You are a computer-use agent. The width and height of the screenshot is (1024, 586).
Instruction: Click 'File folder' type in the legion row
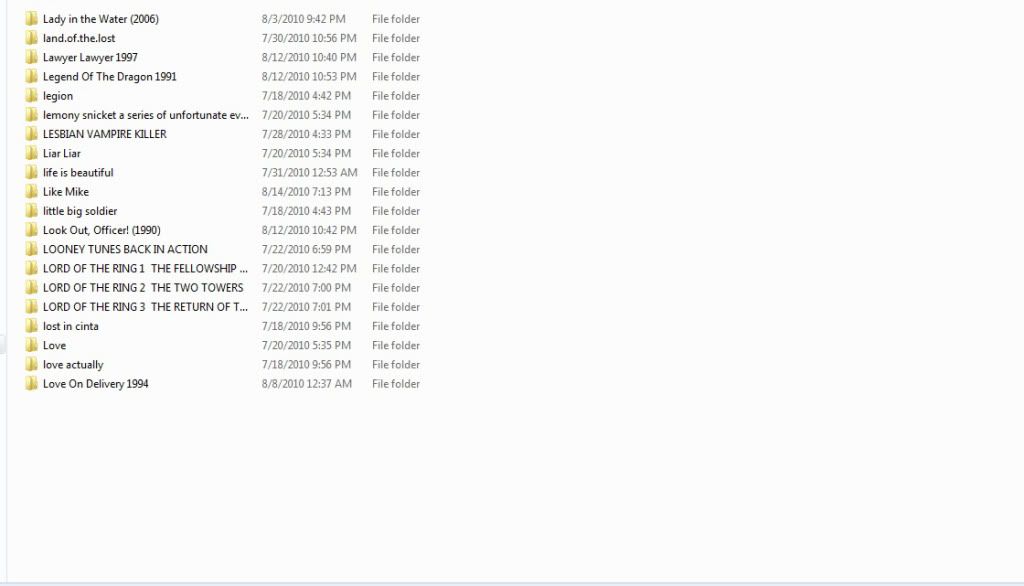click(x=396, y=95)
